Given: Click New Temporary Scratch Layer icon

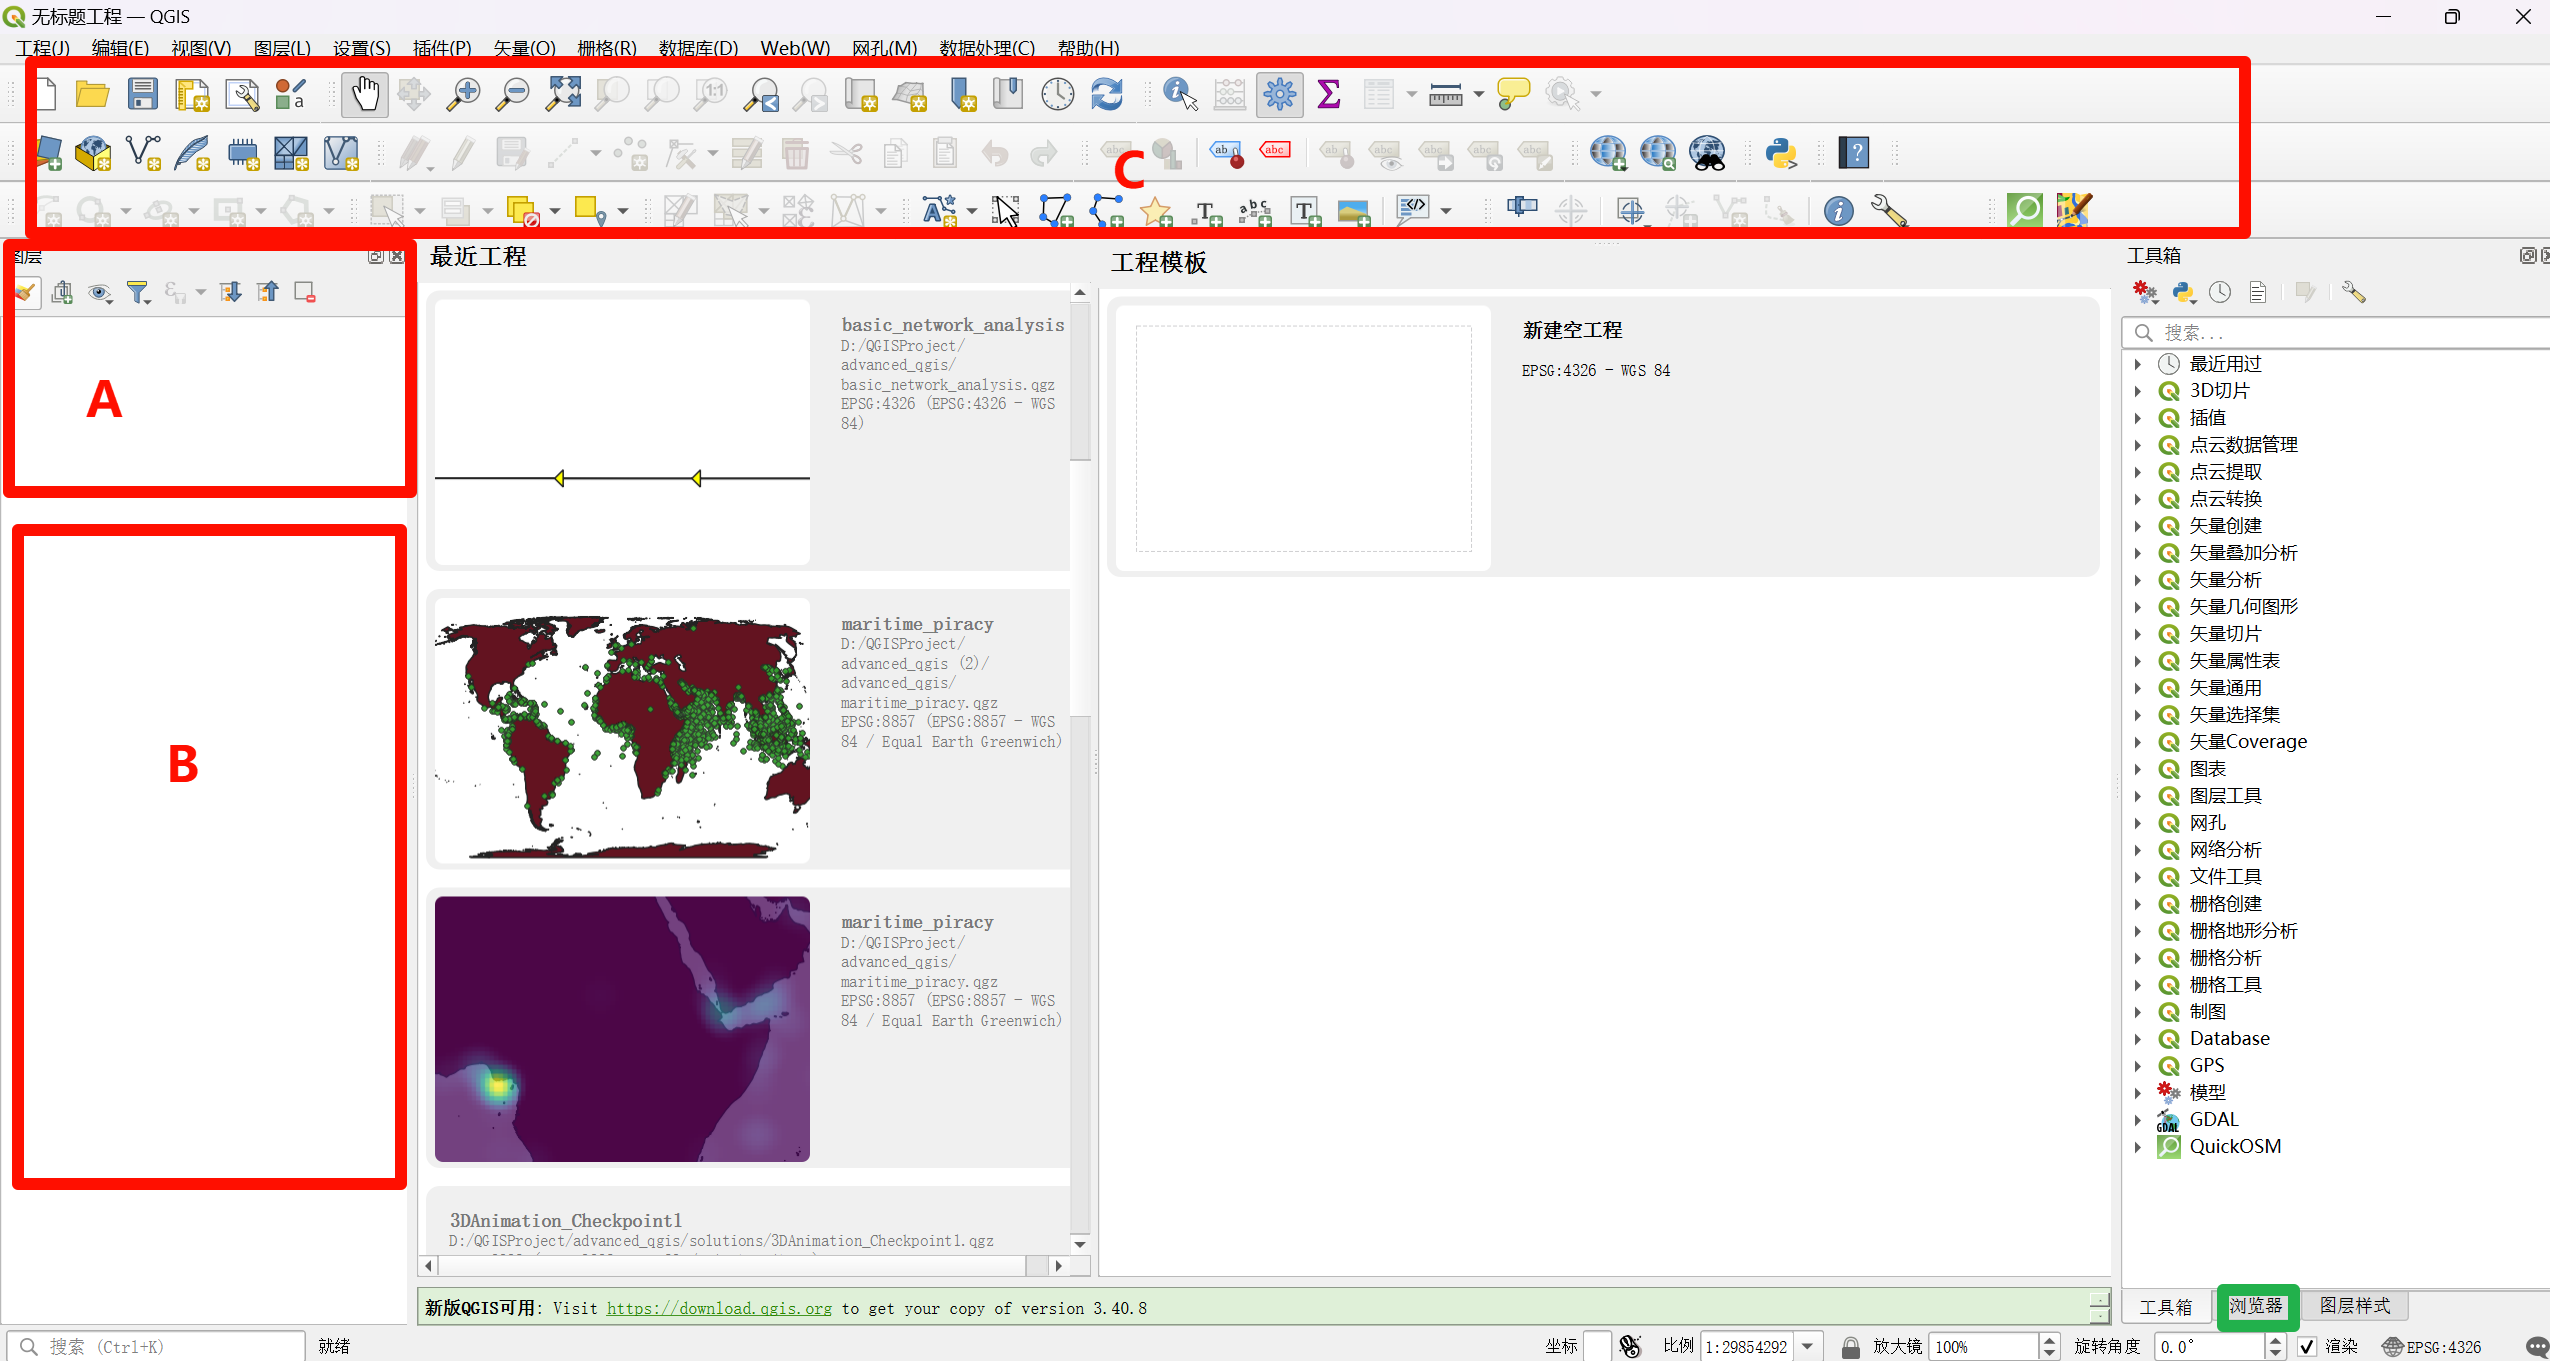Looking at the screenshot, I should point(242,153).
